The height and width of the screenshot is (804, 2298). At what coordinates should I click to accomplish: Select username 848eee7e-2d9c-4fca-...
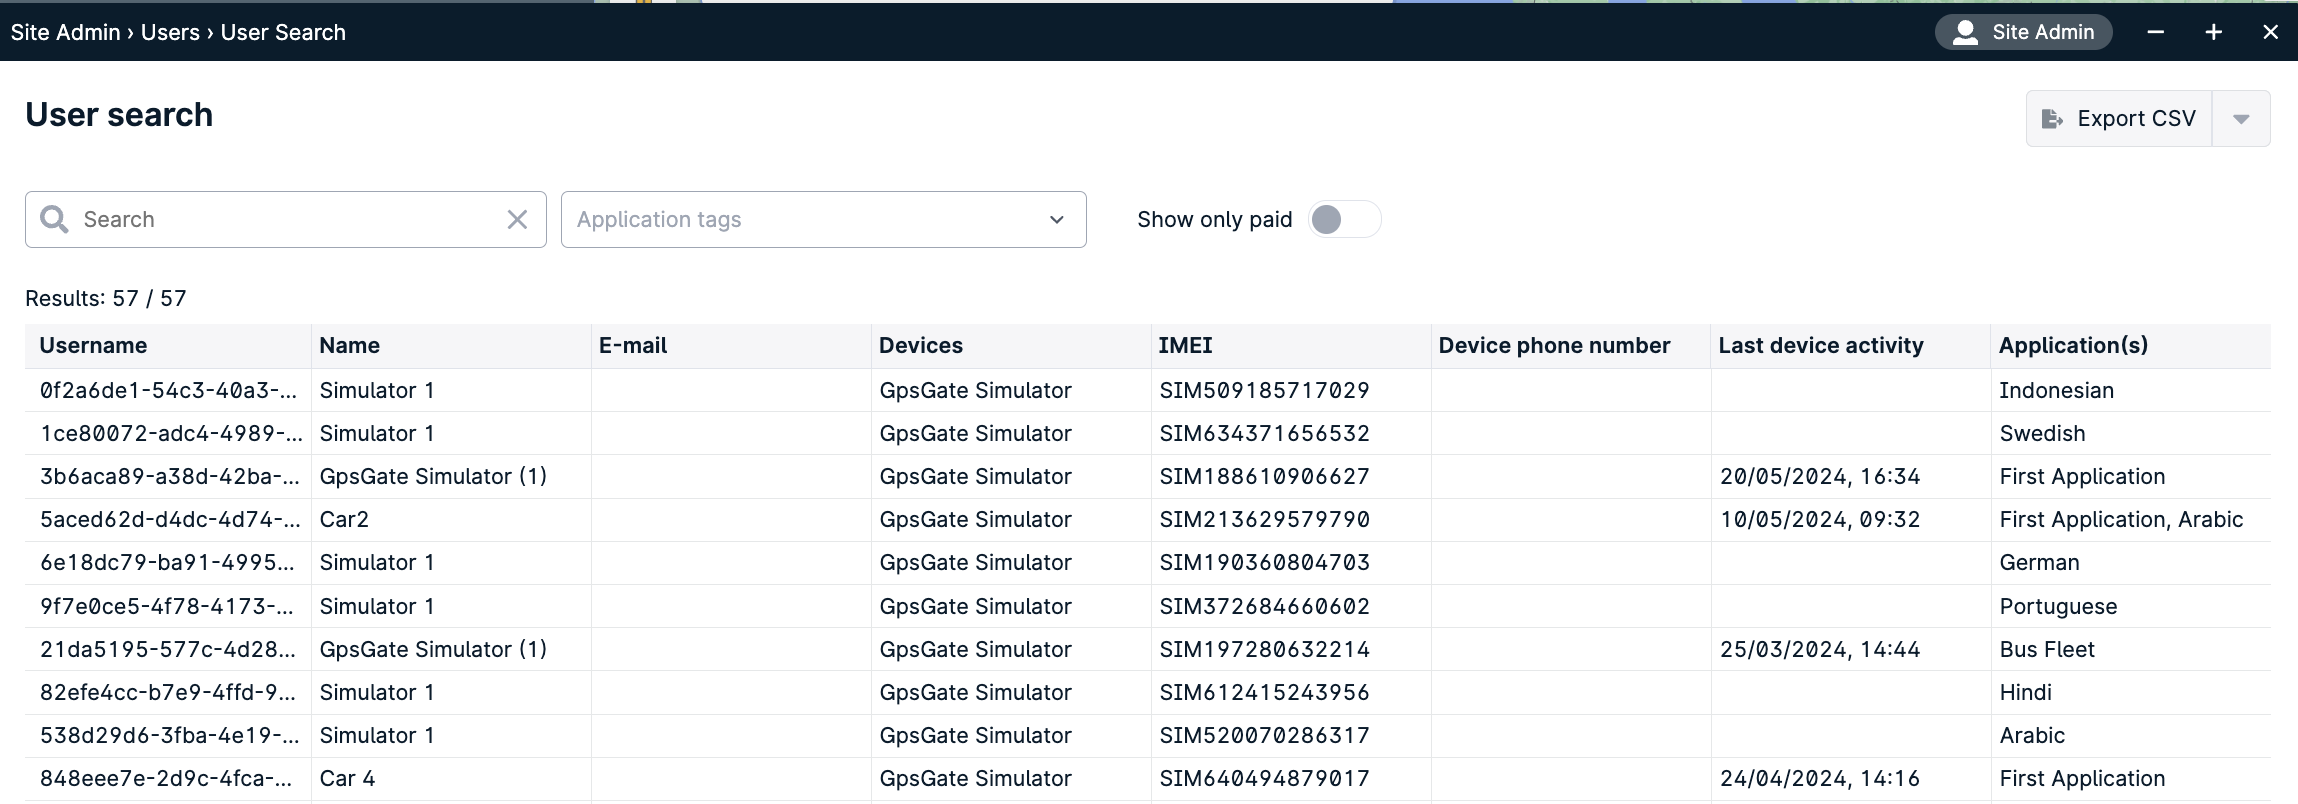click(x=166, y=778)
